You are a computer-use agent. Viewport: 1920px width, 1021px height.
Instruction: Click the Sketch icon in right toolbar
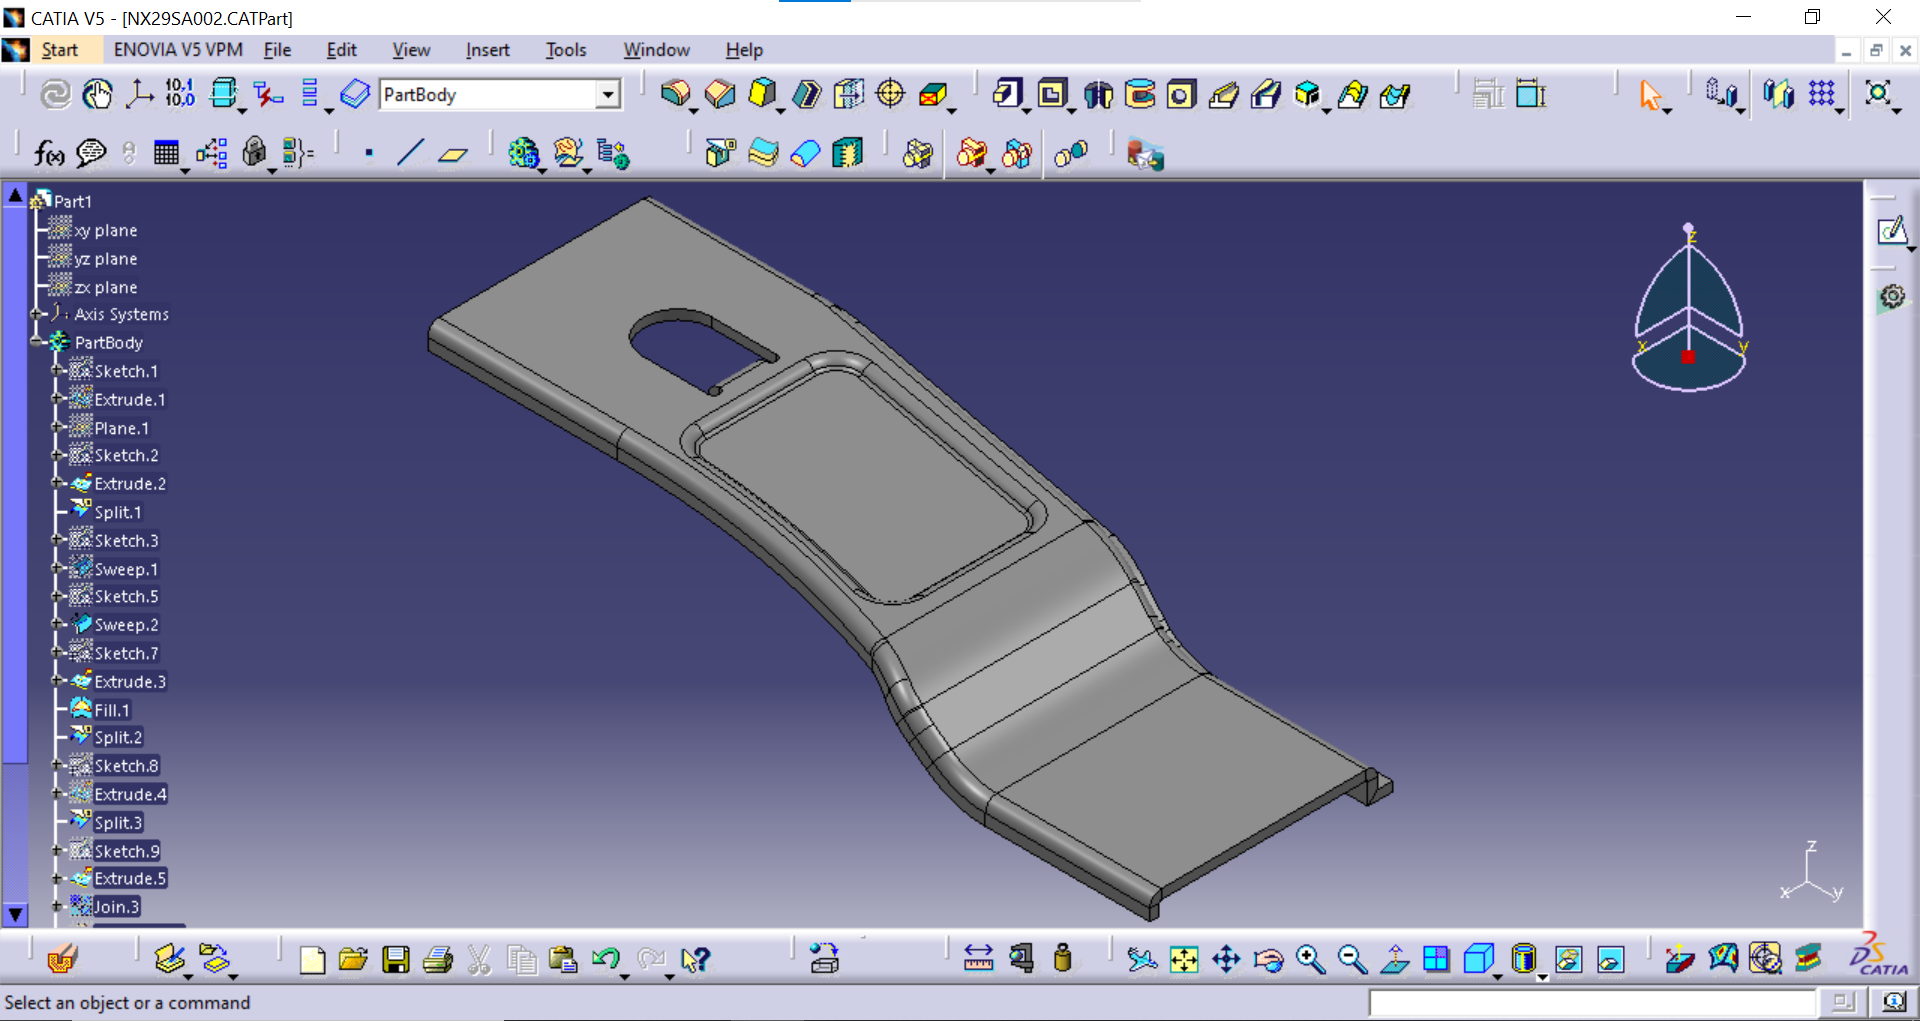click(x=1891, y=231)
